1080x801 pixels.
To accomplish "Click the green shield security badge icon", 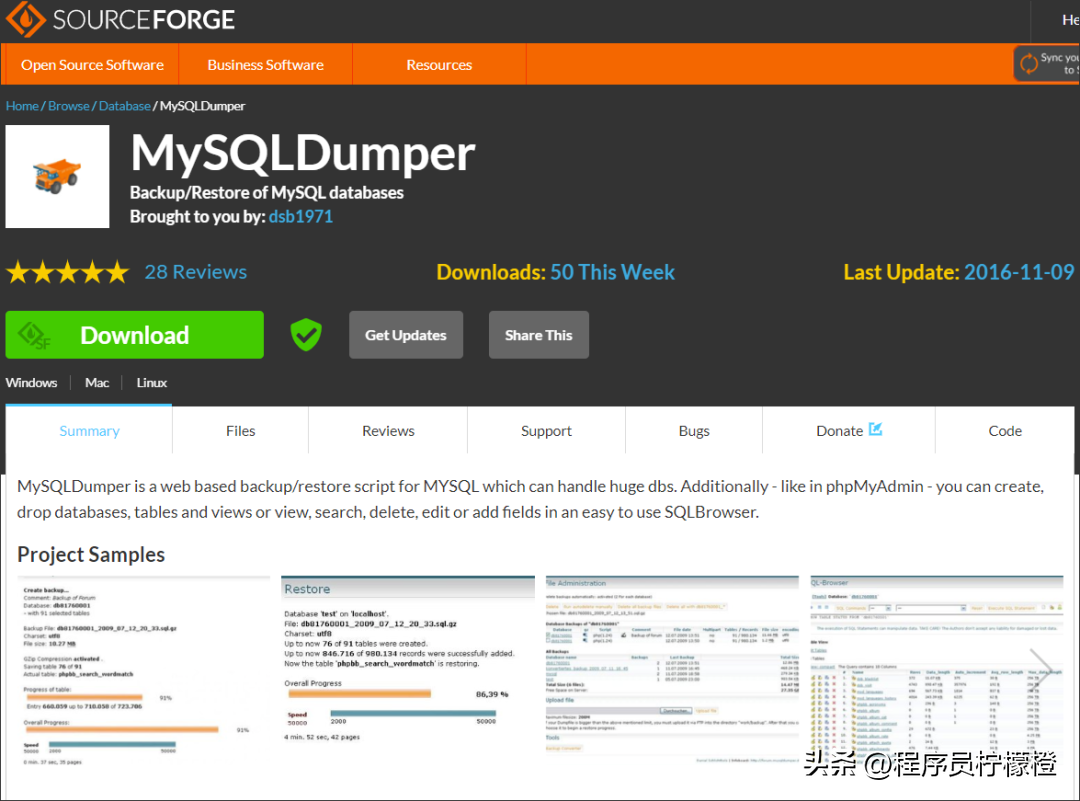I will click(x=306, y=335).
